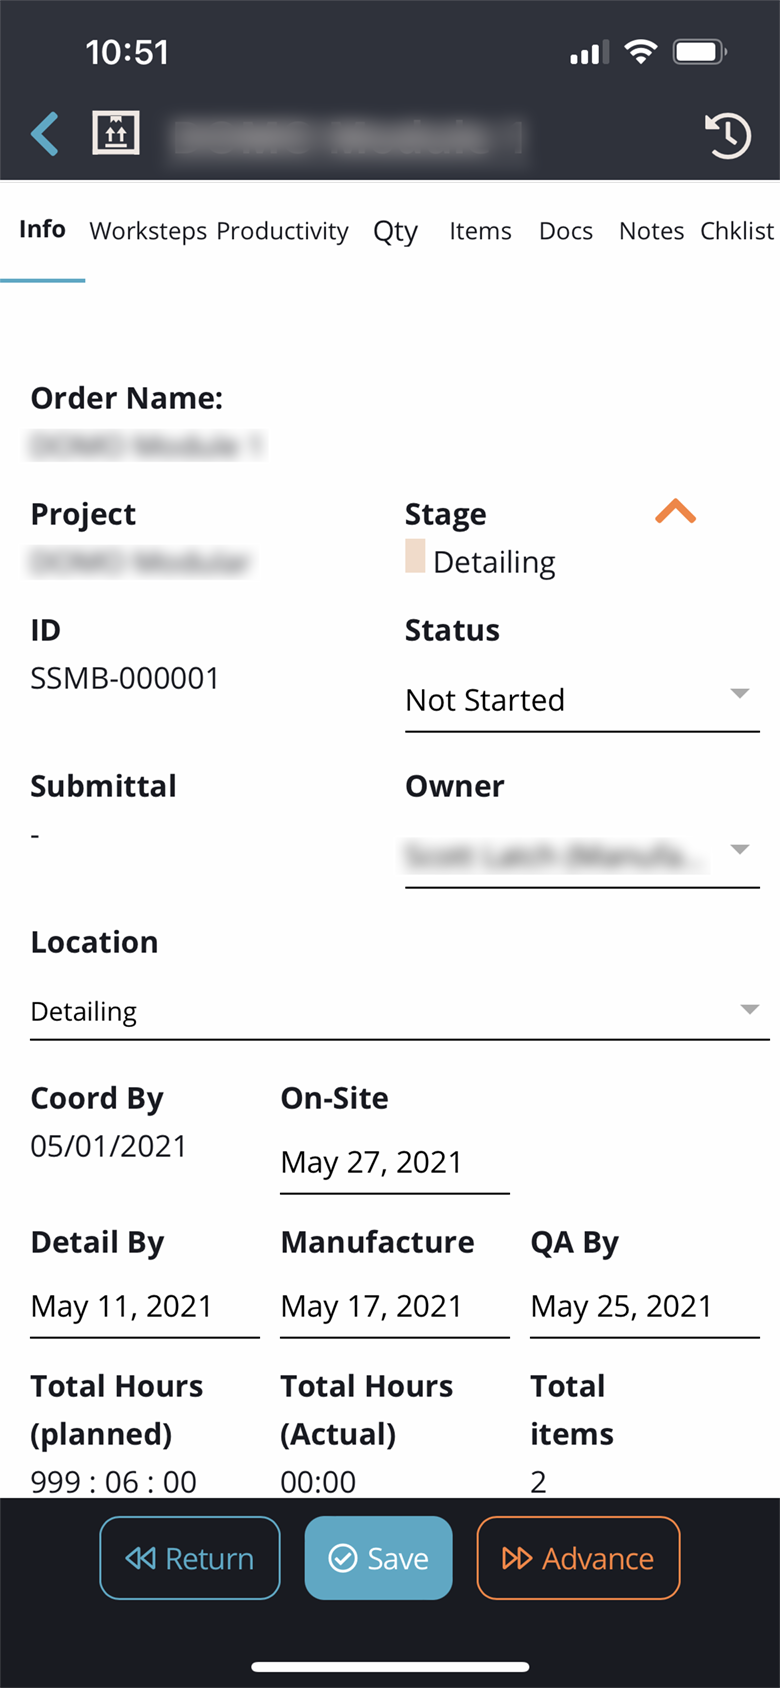This screenshot has width=780, height=1688.
Task: Collapse the Stage section with the chevron
Action: tap(677, 511)
